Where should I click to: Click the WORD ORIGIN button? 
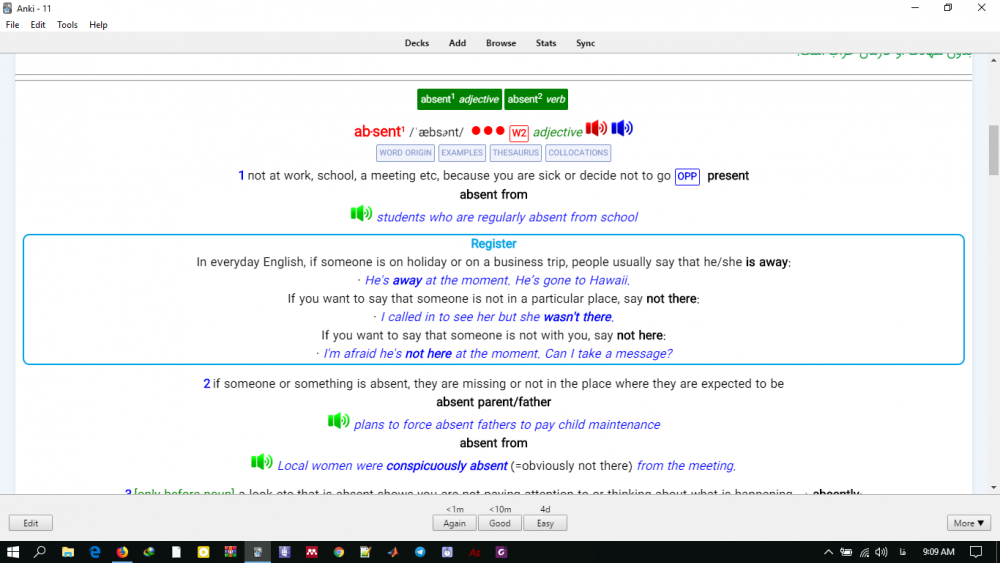pos(405,153)
